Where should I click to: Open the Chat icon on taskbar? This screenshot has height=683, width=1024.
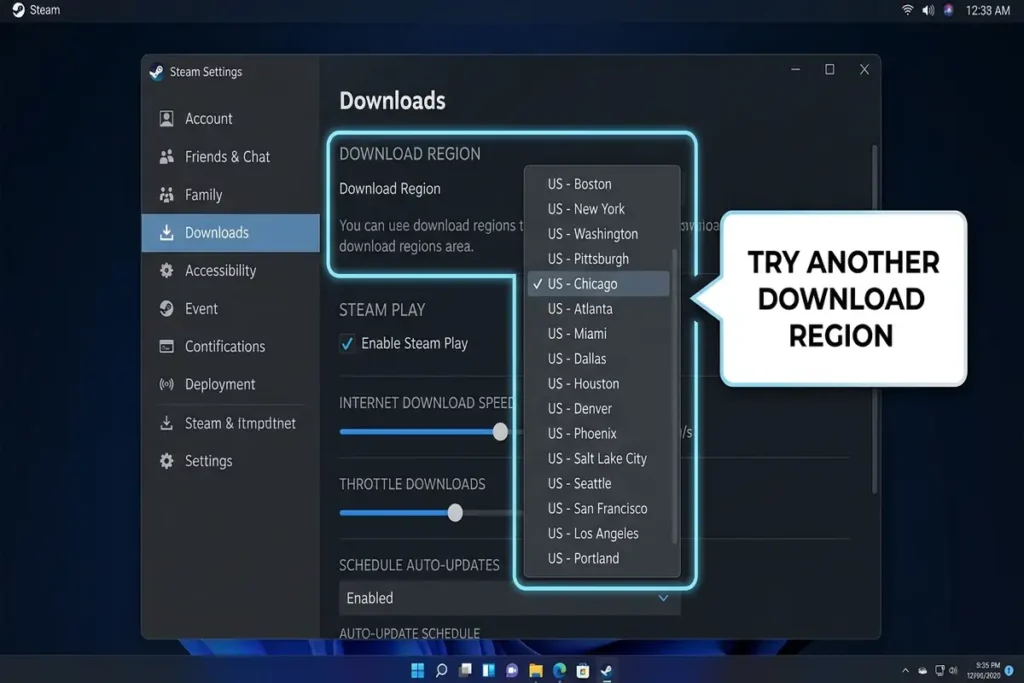[512, 671]
